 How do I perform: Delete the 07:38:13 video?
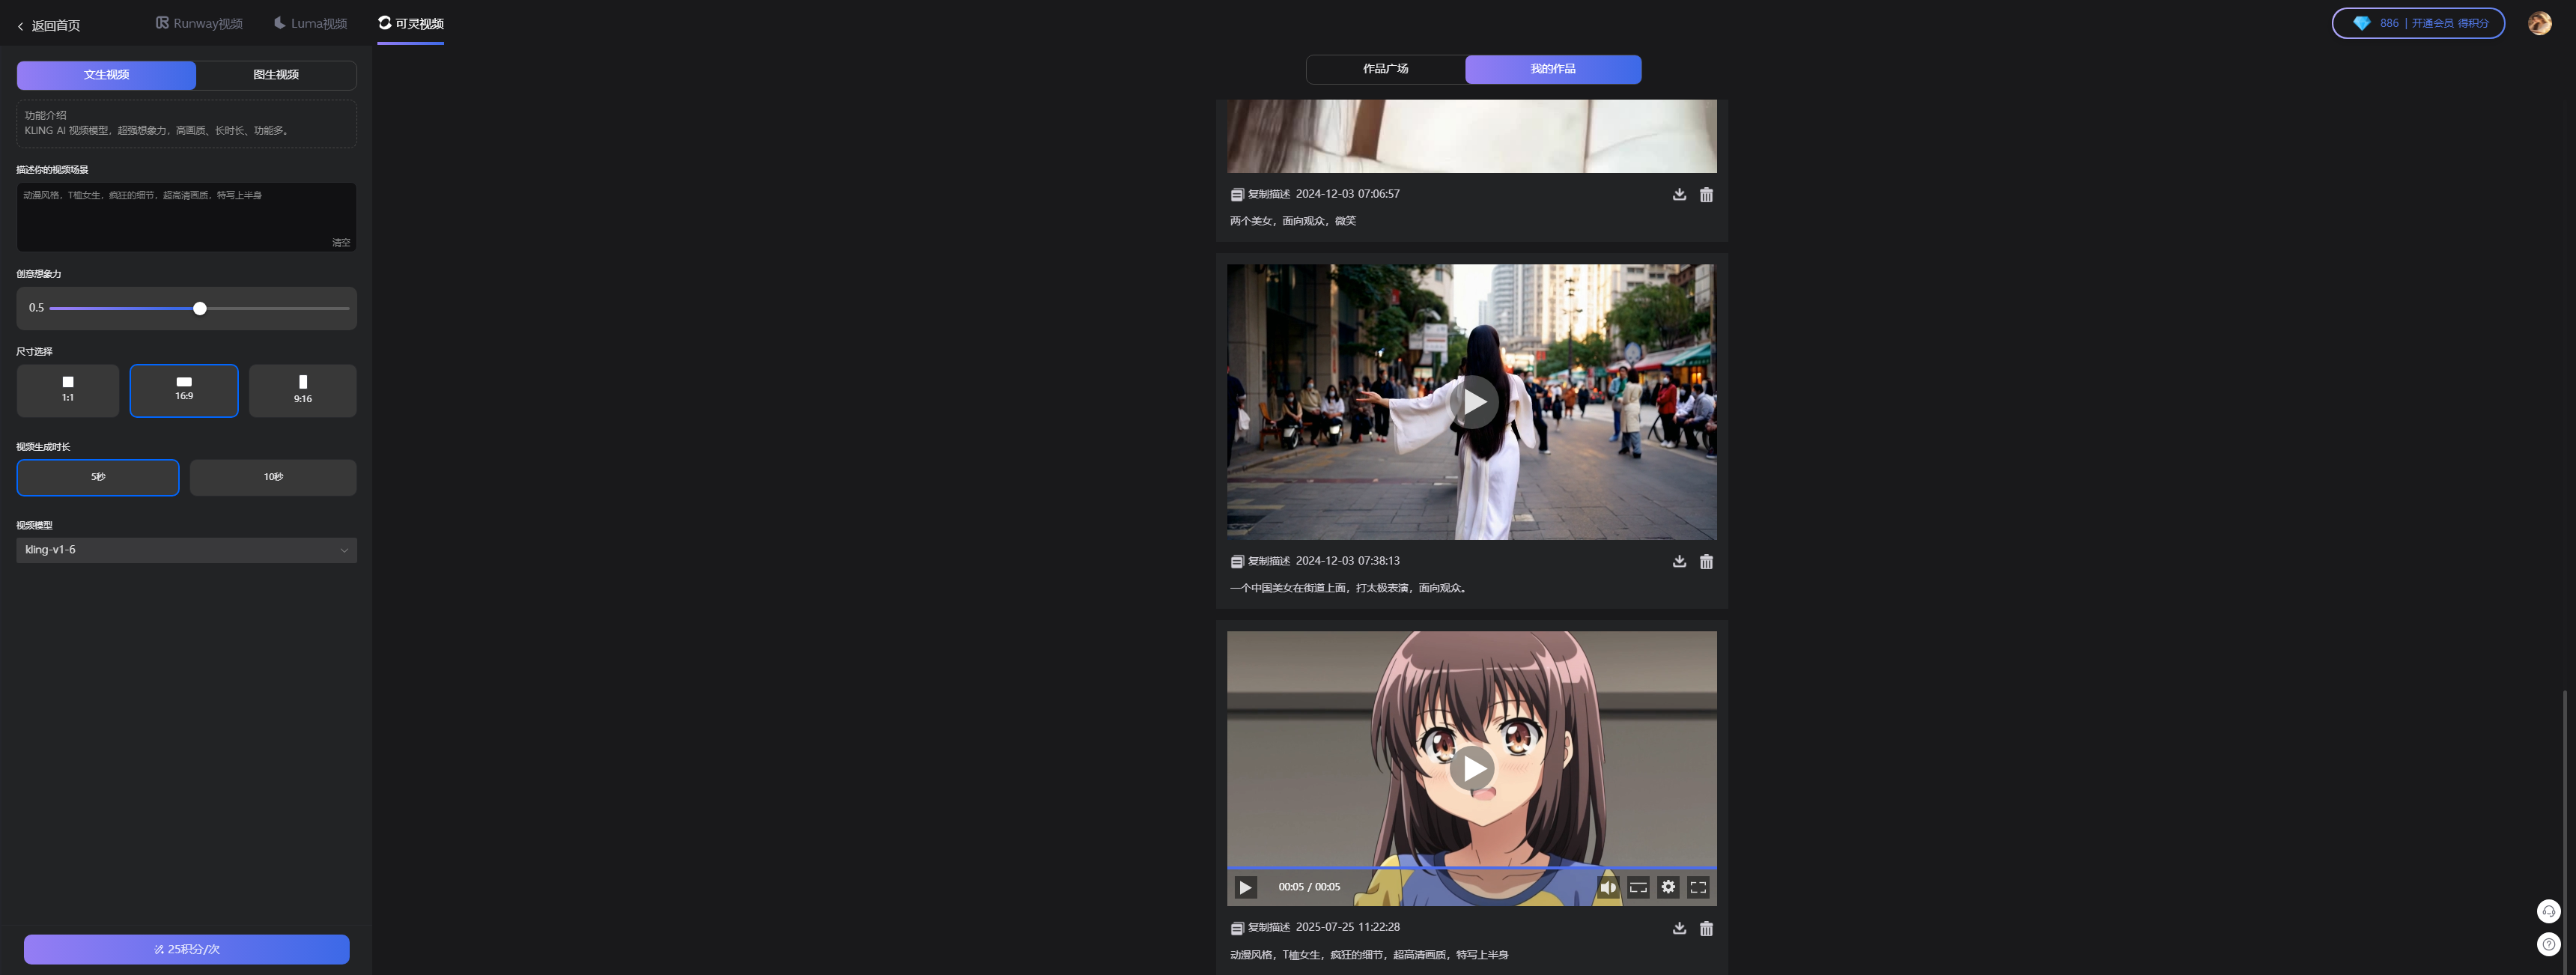coord(1706,561)
